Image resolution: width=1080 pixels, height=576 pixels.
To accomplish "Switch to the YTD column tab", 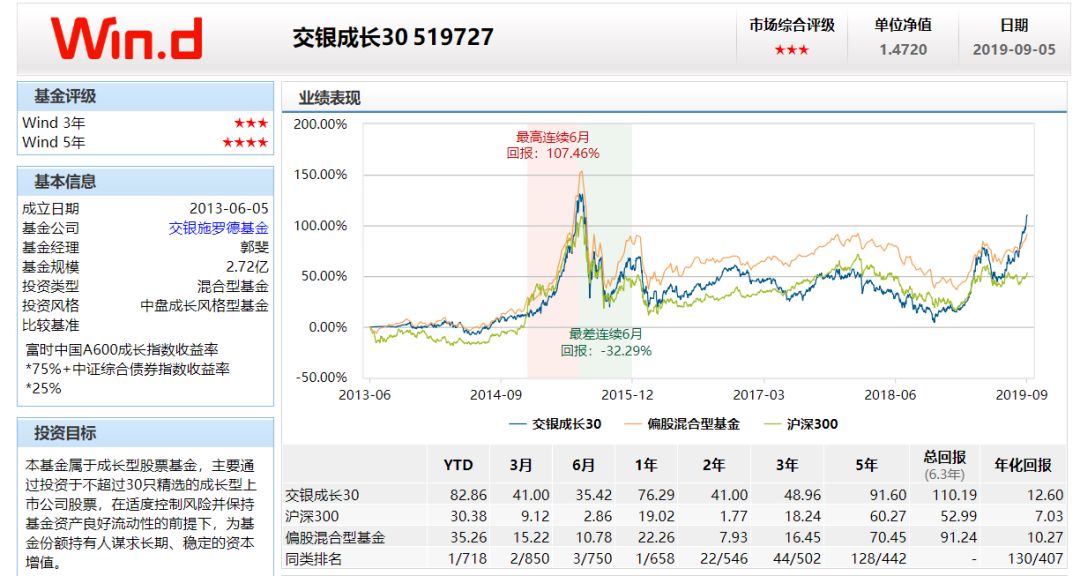I will pos(457,465).
